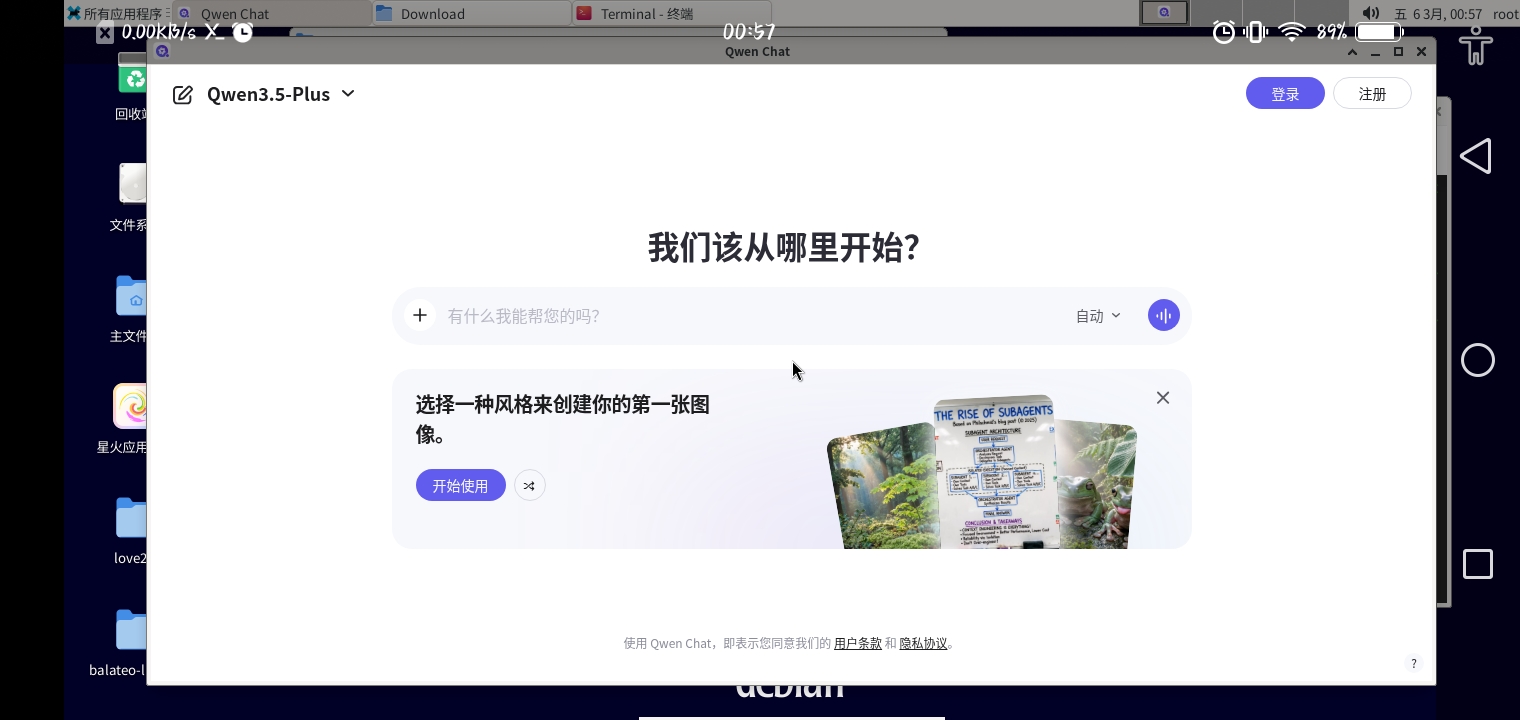Tap the vibrate mode status icon

(x=1256, y=32)
